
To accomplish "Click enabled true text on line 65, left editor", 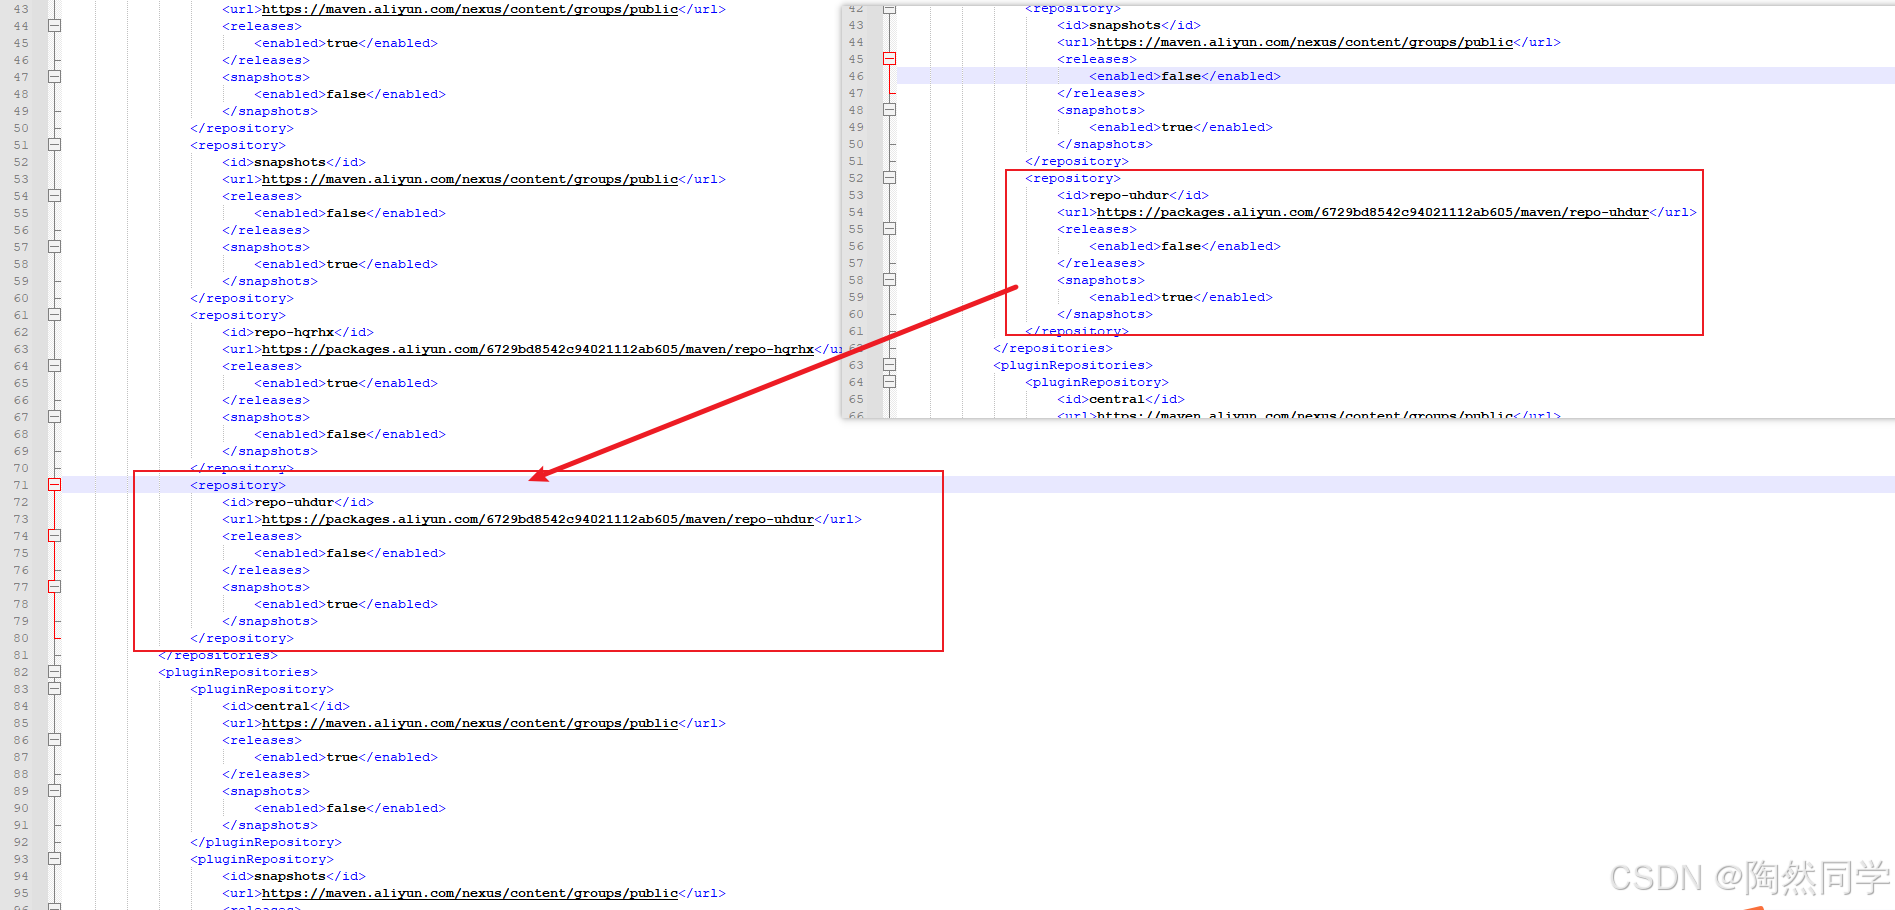I will tap(346, 383).
